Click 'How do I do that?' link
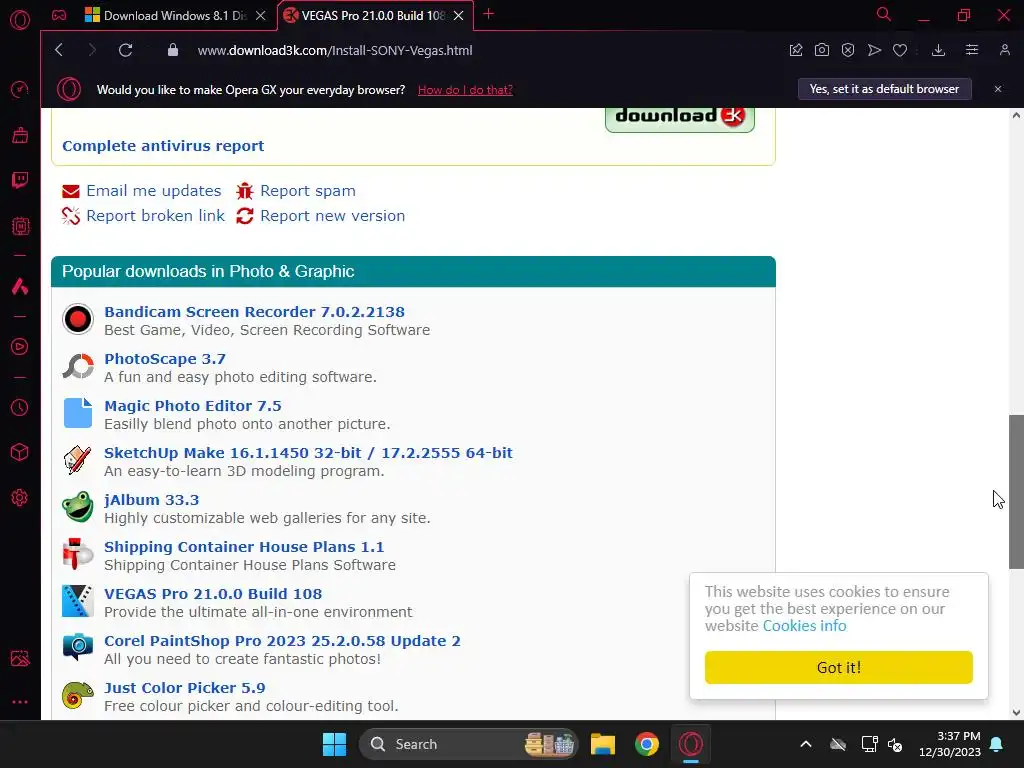Image resolution: width=1024 pixels, height=768 pixels. [x=465, y=89]
